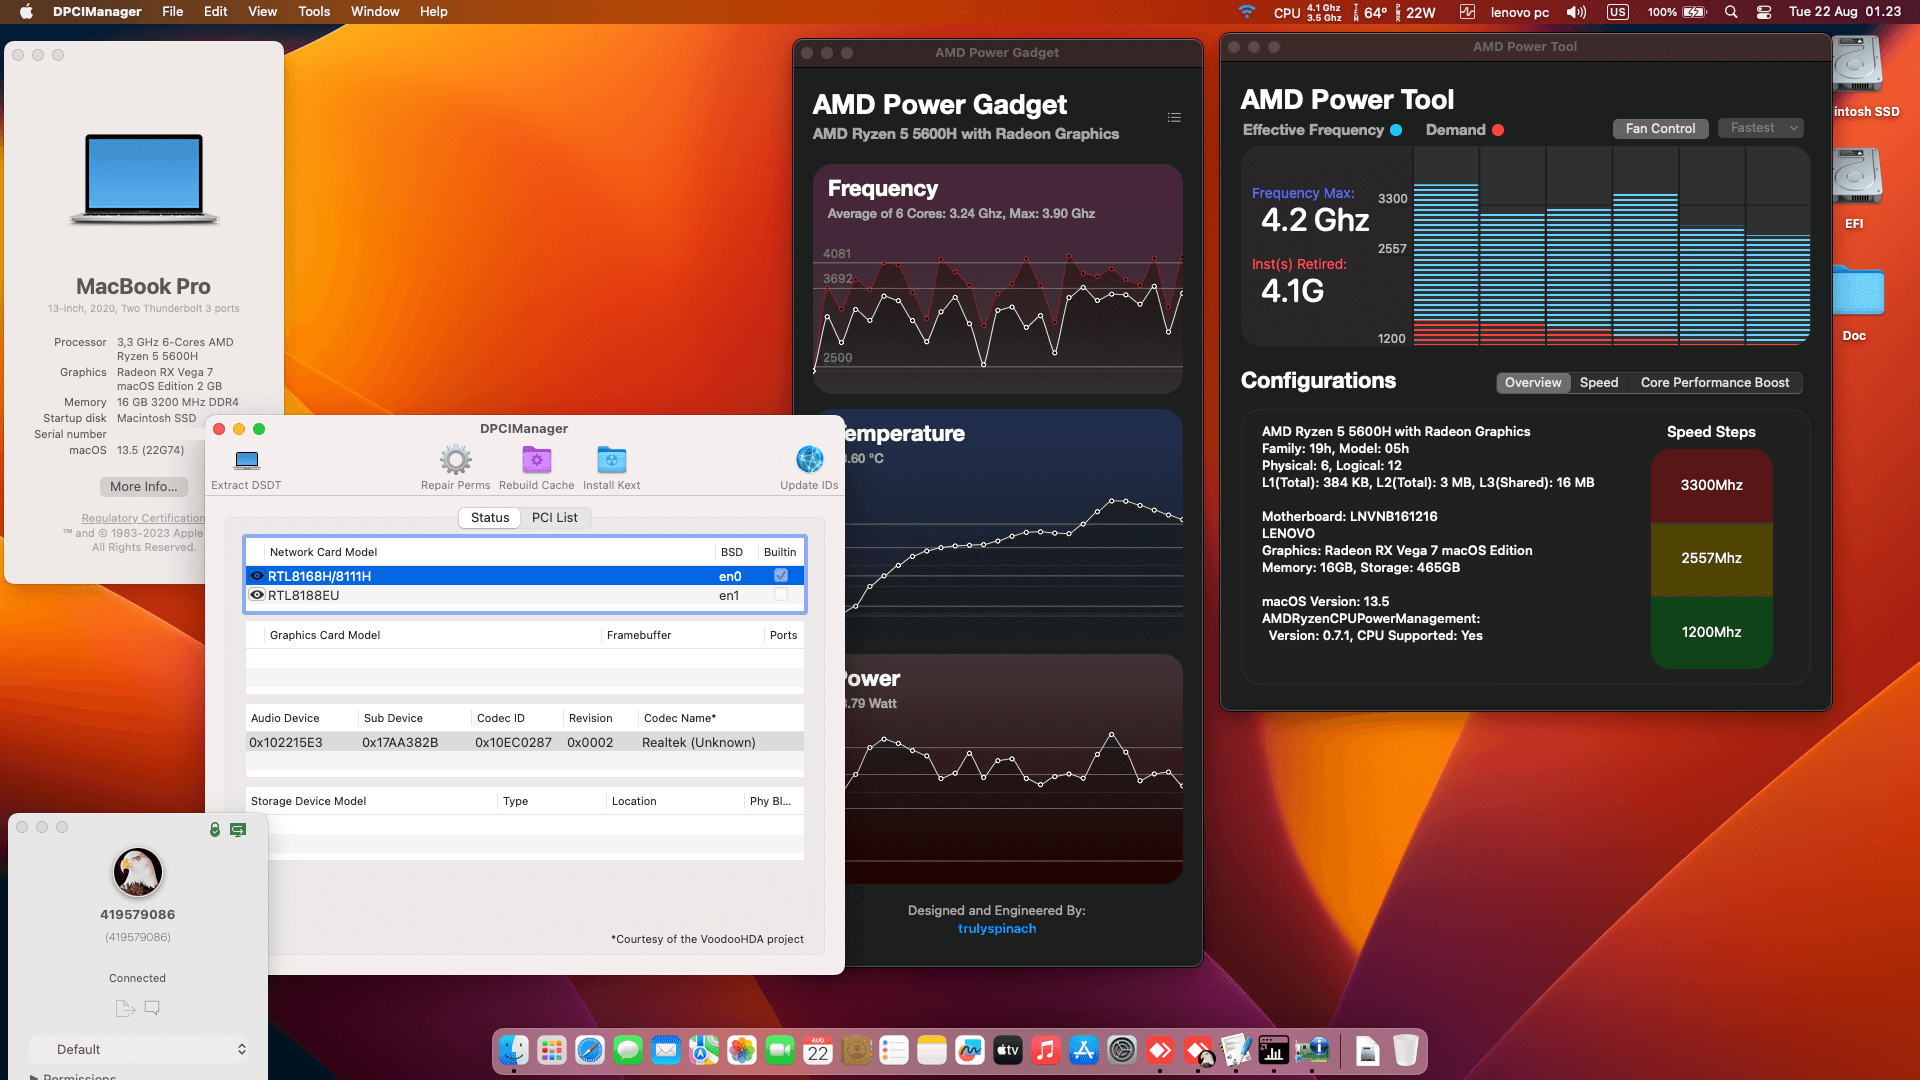
Task: Open the Fastest fan speed dropdown
Action: click(1761, 128)
